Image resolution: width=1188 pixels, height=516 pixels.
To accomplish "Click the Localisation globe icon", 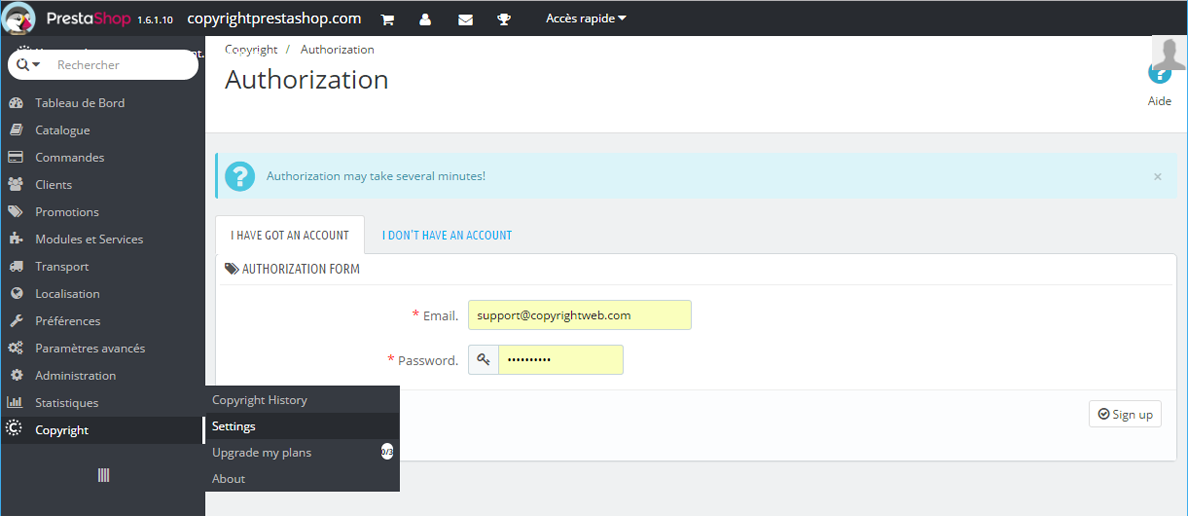I will click(x=15, y=294).
